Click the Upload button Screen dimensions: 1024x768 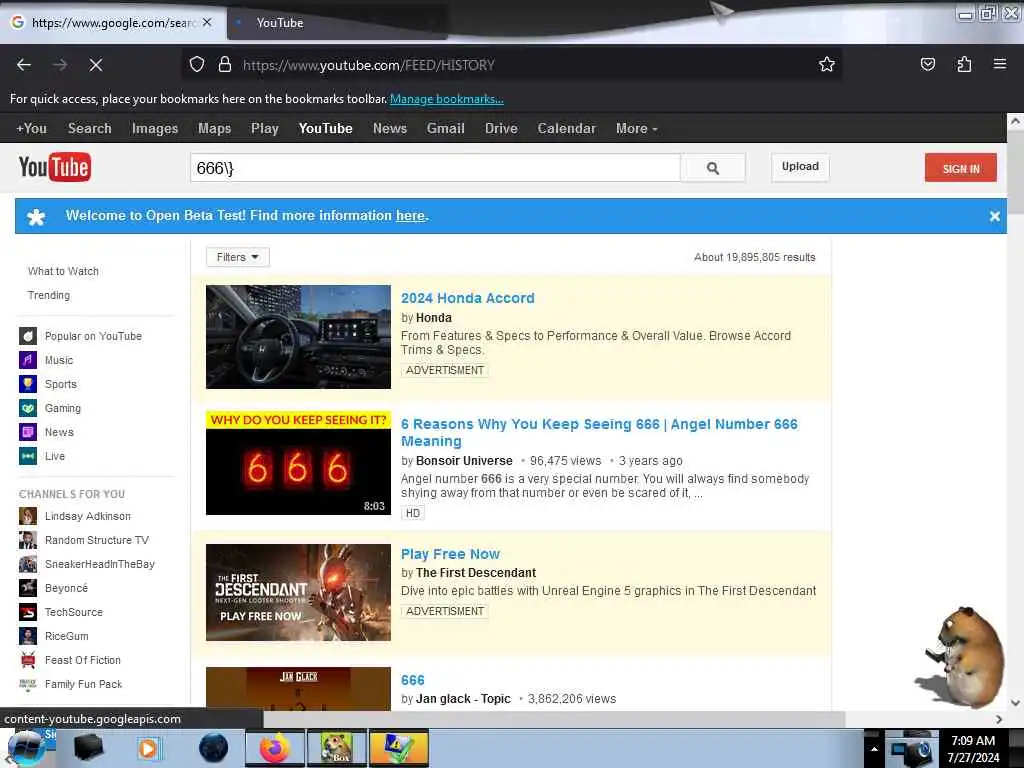(800, 167)
